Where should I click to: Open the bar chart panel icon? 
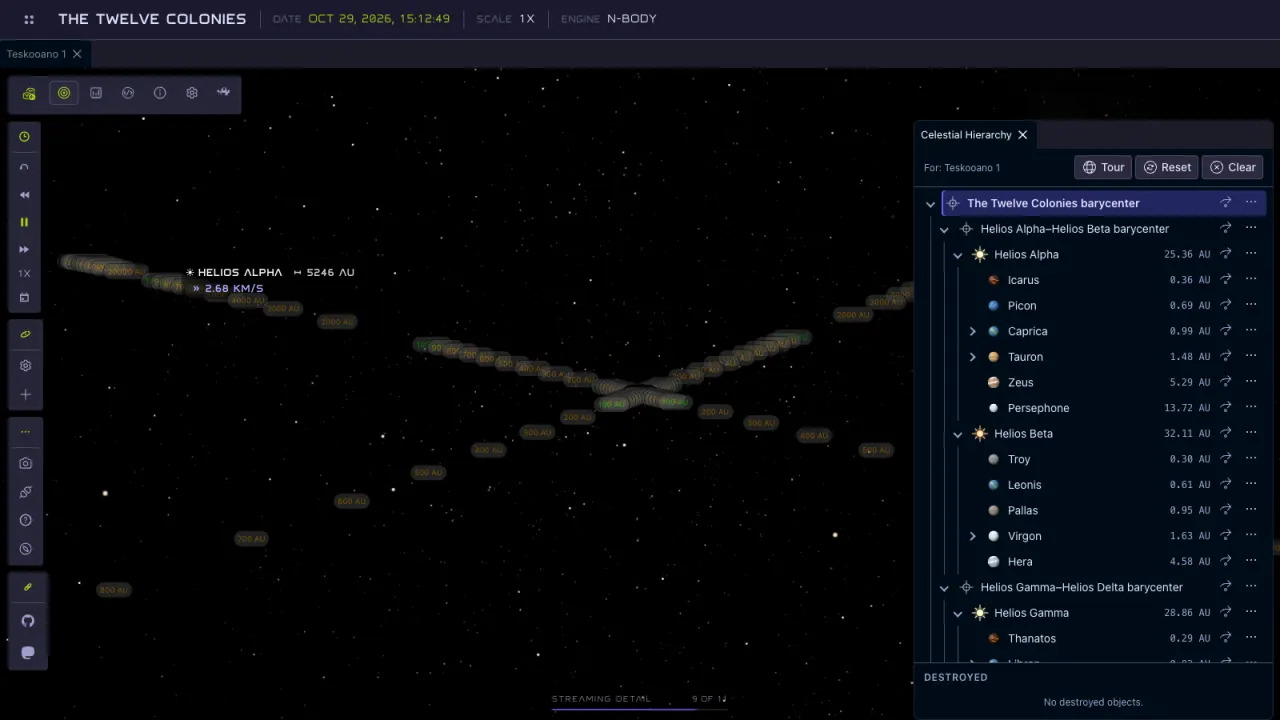96,93
